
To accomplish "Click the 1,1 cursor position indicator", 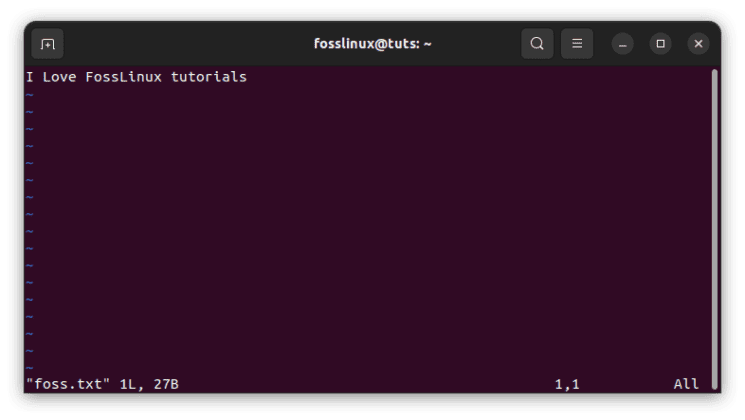I will point(567,384).
